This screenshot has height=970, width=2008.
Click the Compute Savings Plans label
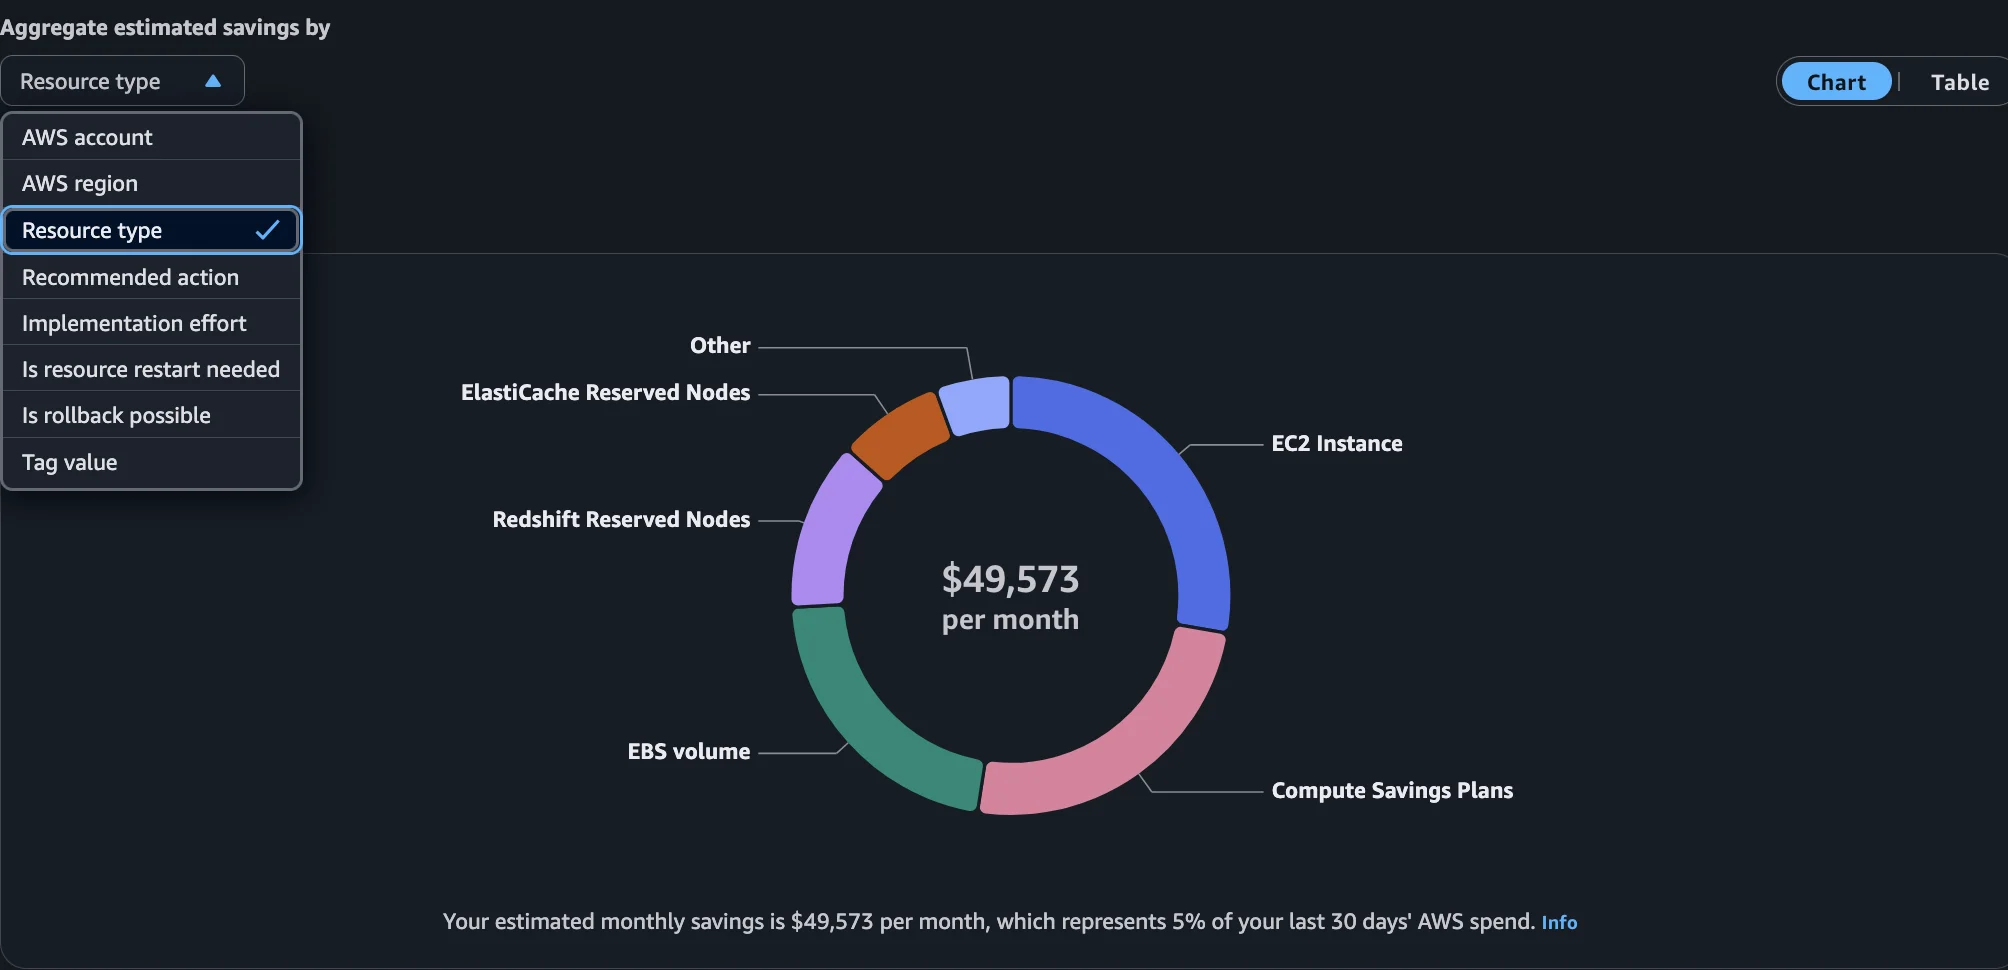click(x=1392, y=790)
